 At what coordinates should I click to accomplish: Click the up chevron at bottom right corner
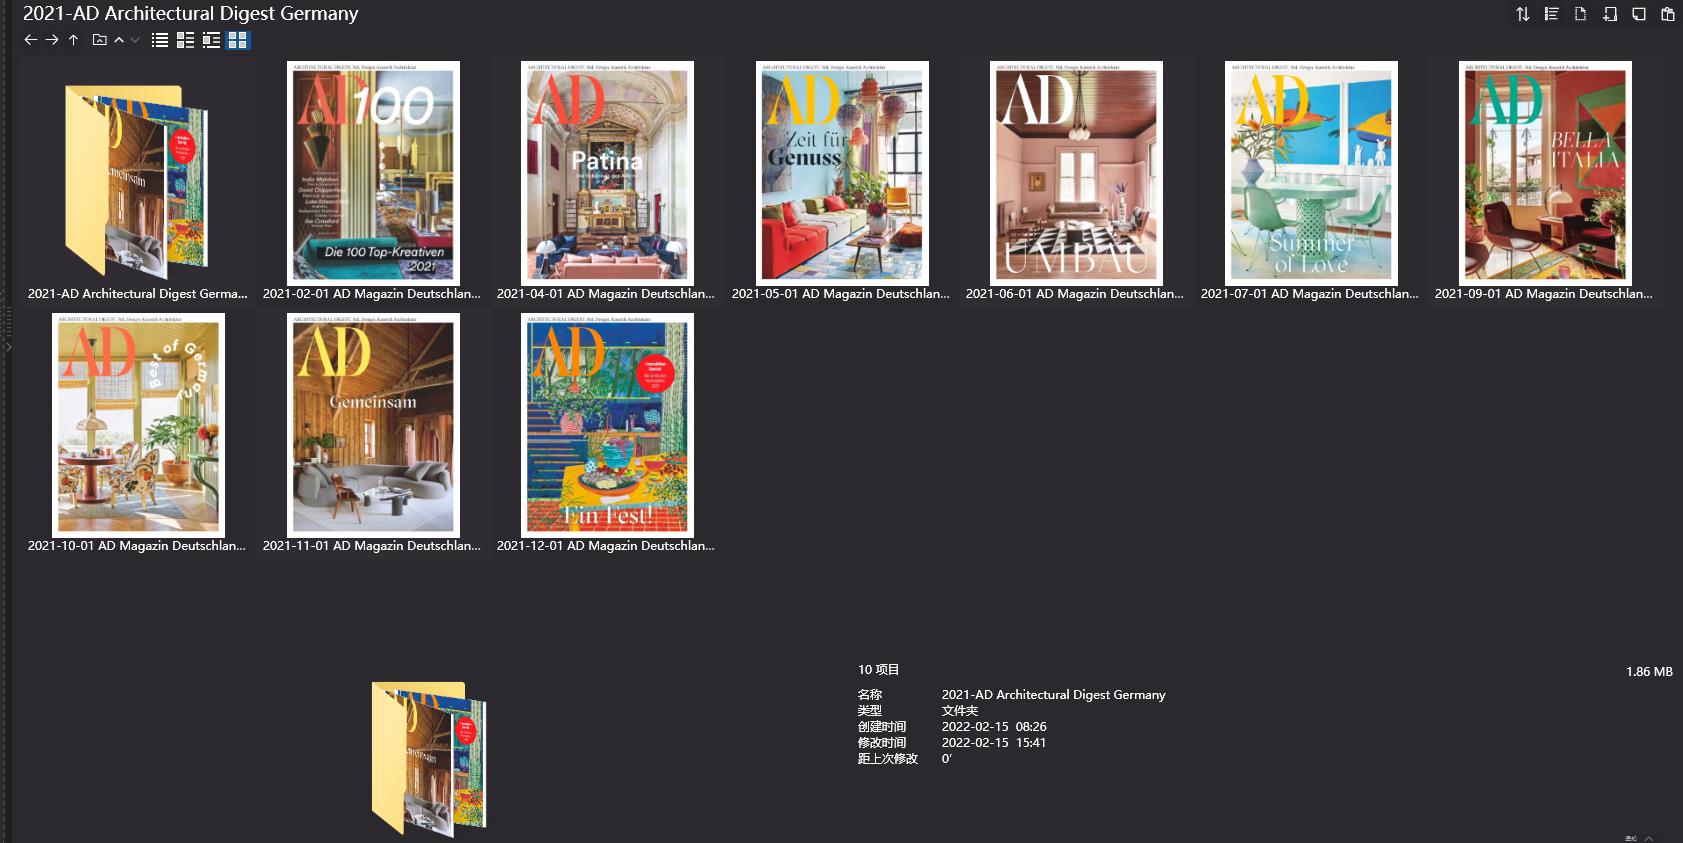click(1649, 838)
